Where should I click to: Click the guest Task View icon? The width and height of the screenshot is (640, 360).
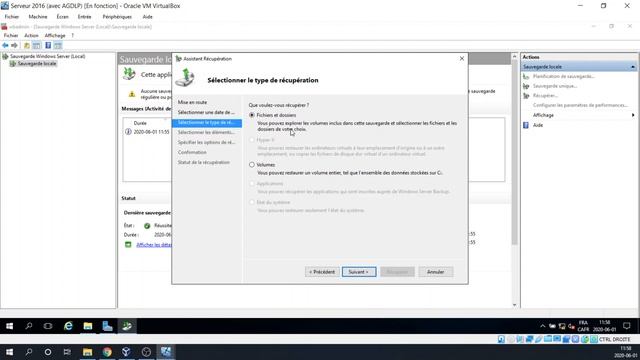pyautogui.click(x=48, y=326)
